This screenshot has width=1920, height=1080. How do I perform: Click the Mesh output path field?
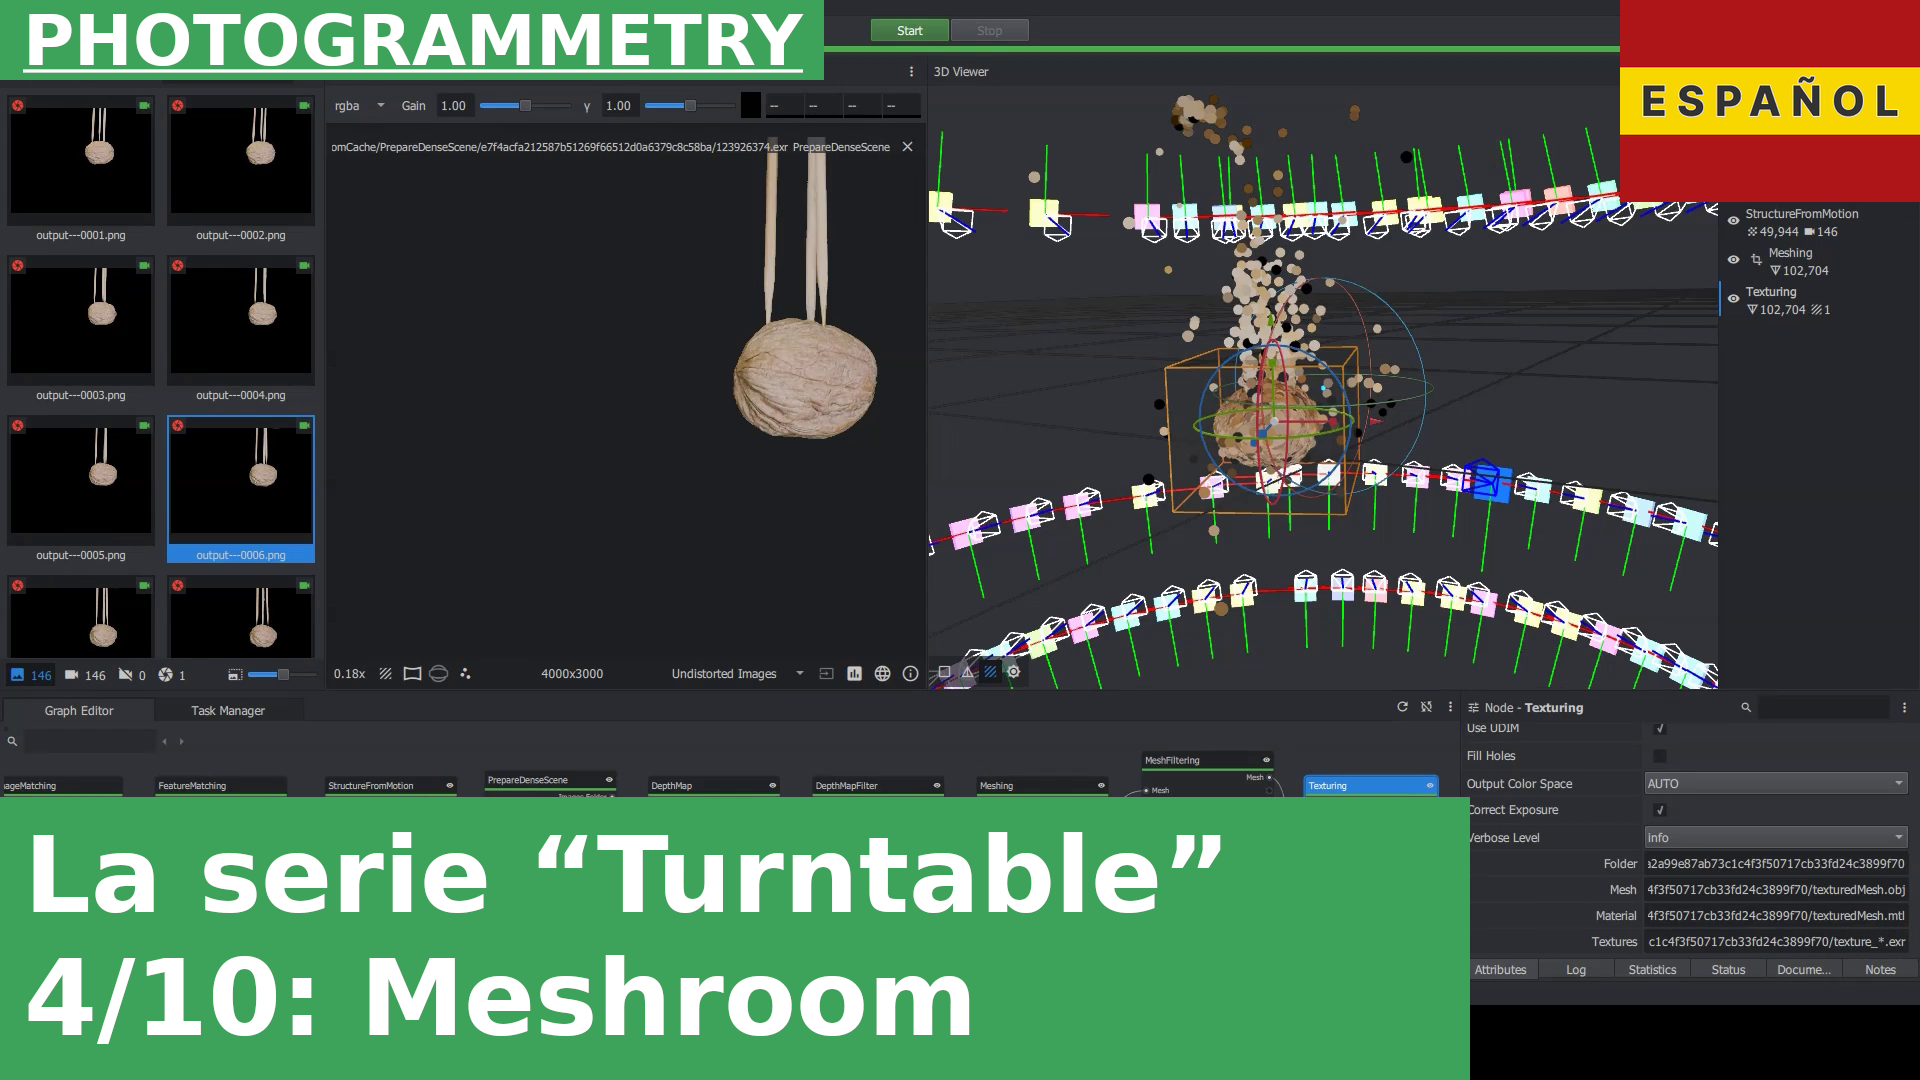(x=1776, y=890)
